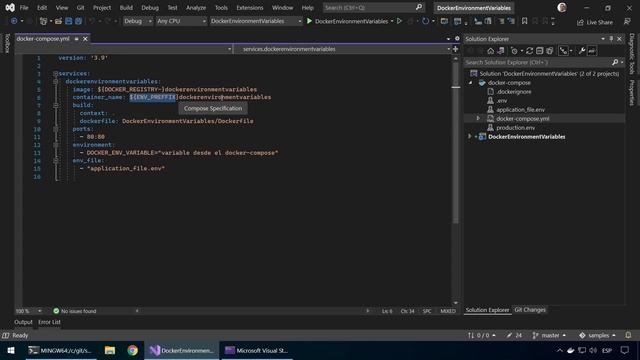Viewport: 640px width, 360px height.
Task: Click Preview Selected Items icon in Solution Explorer
Action: (592, 51)
